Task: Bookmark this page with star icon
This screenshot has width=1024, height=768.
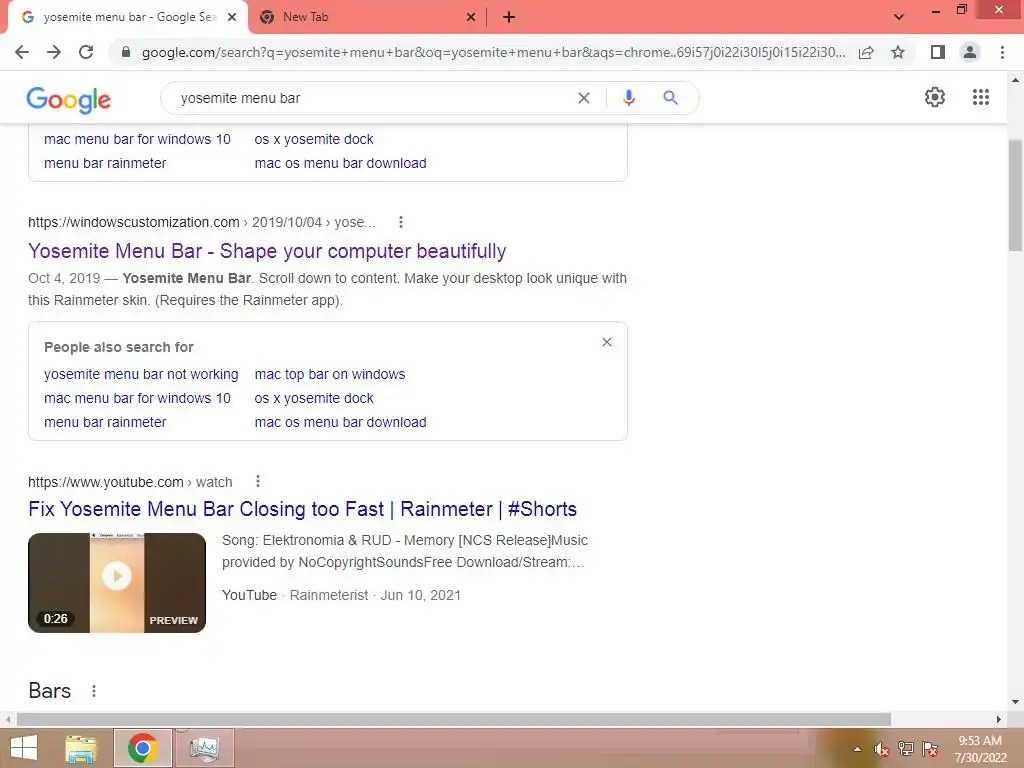Action: (x=898, y=52)
